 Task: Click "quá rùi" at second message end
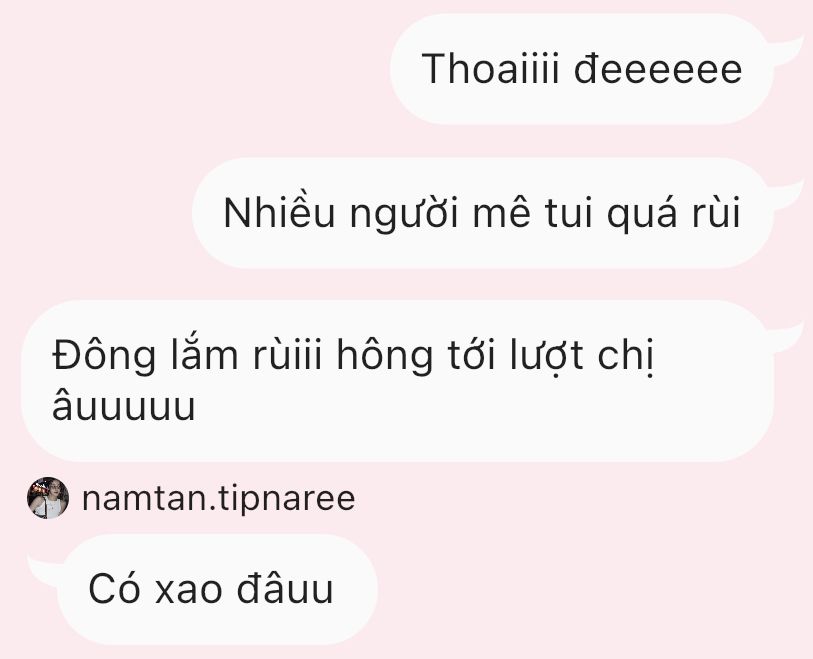(x=674, y=214)
